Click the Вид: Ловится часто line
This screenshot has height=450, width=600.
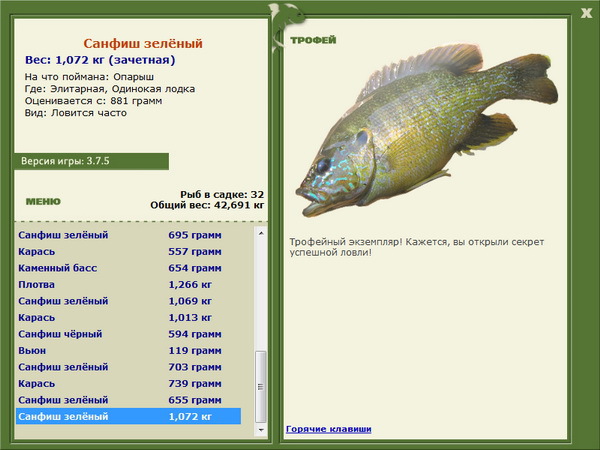coord(76,113)
